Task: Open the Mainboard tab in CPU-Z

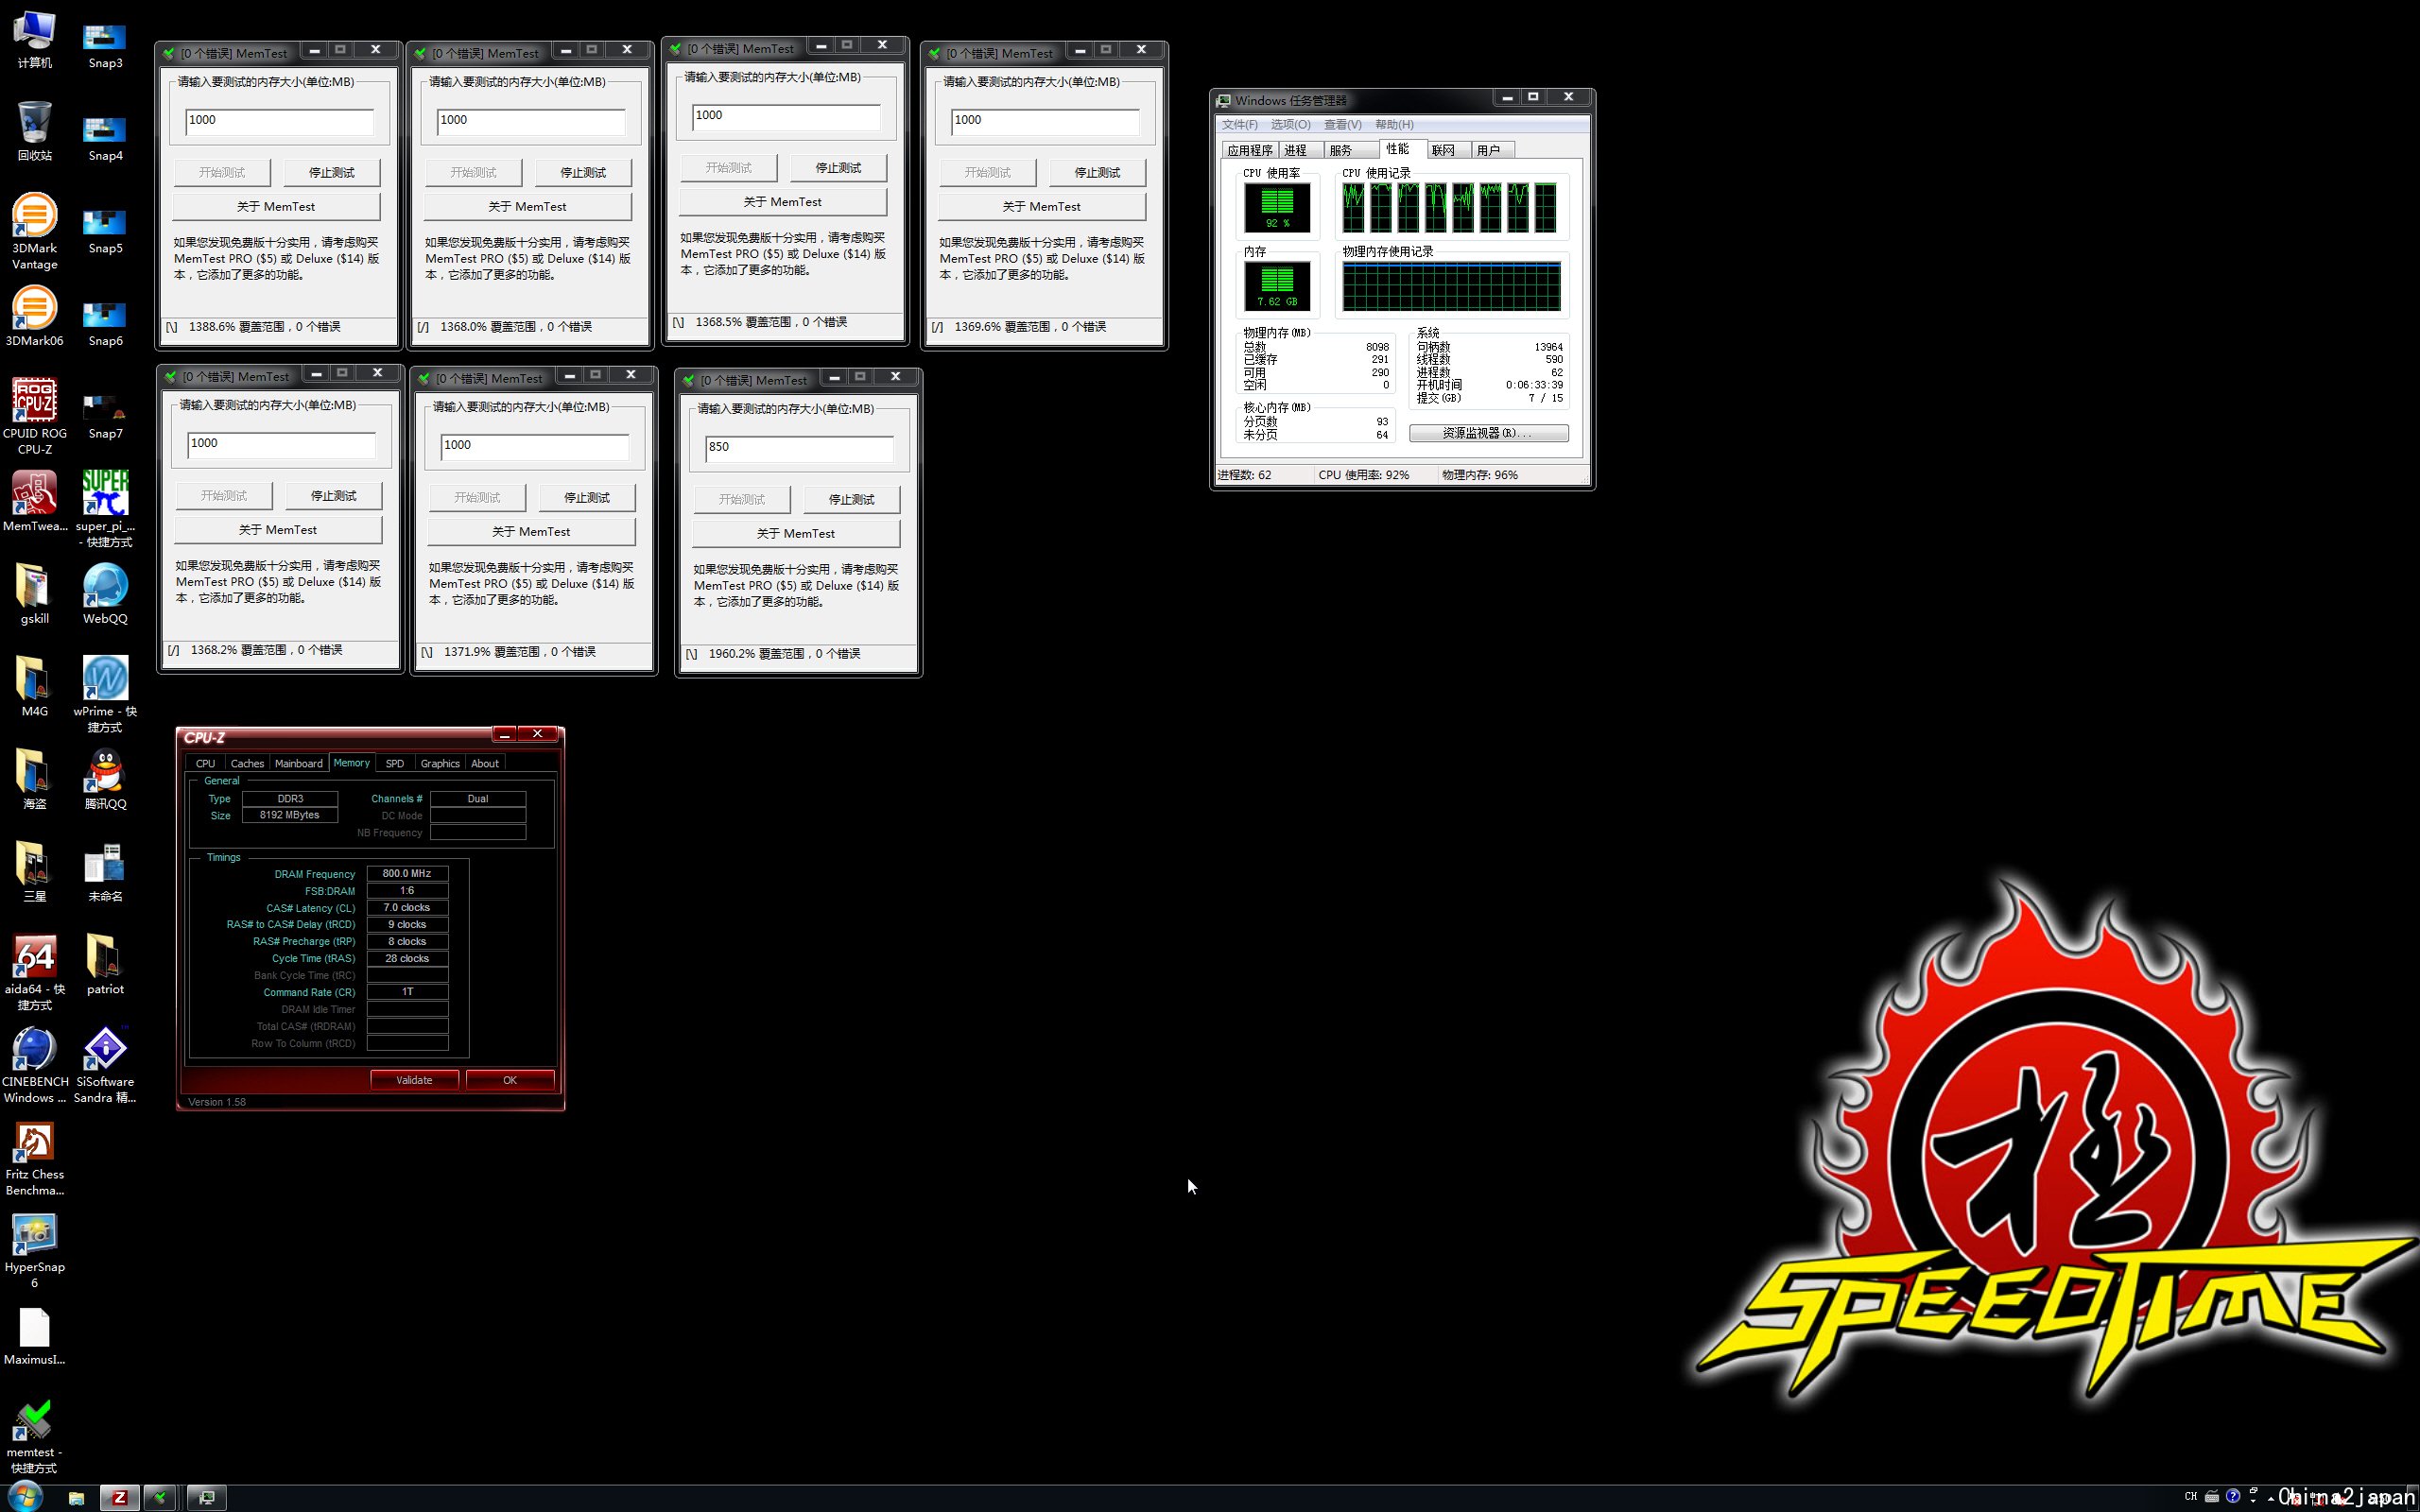Action: click(299, 763)
